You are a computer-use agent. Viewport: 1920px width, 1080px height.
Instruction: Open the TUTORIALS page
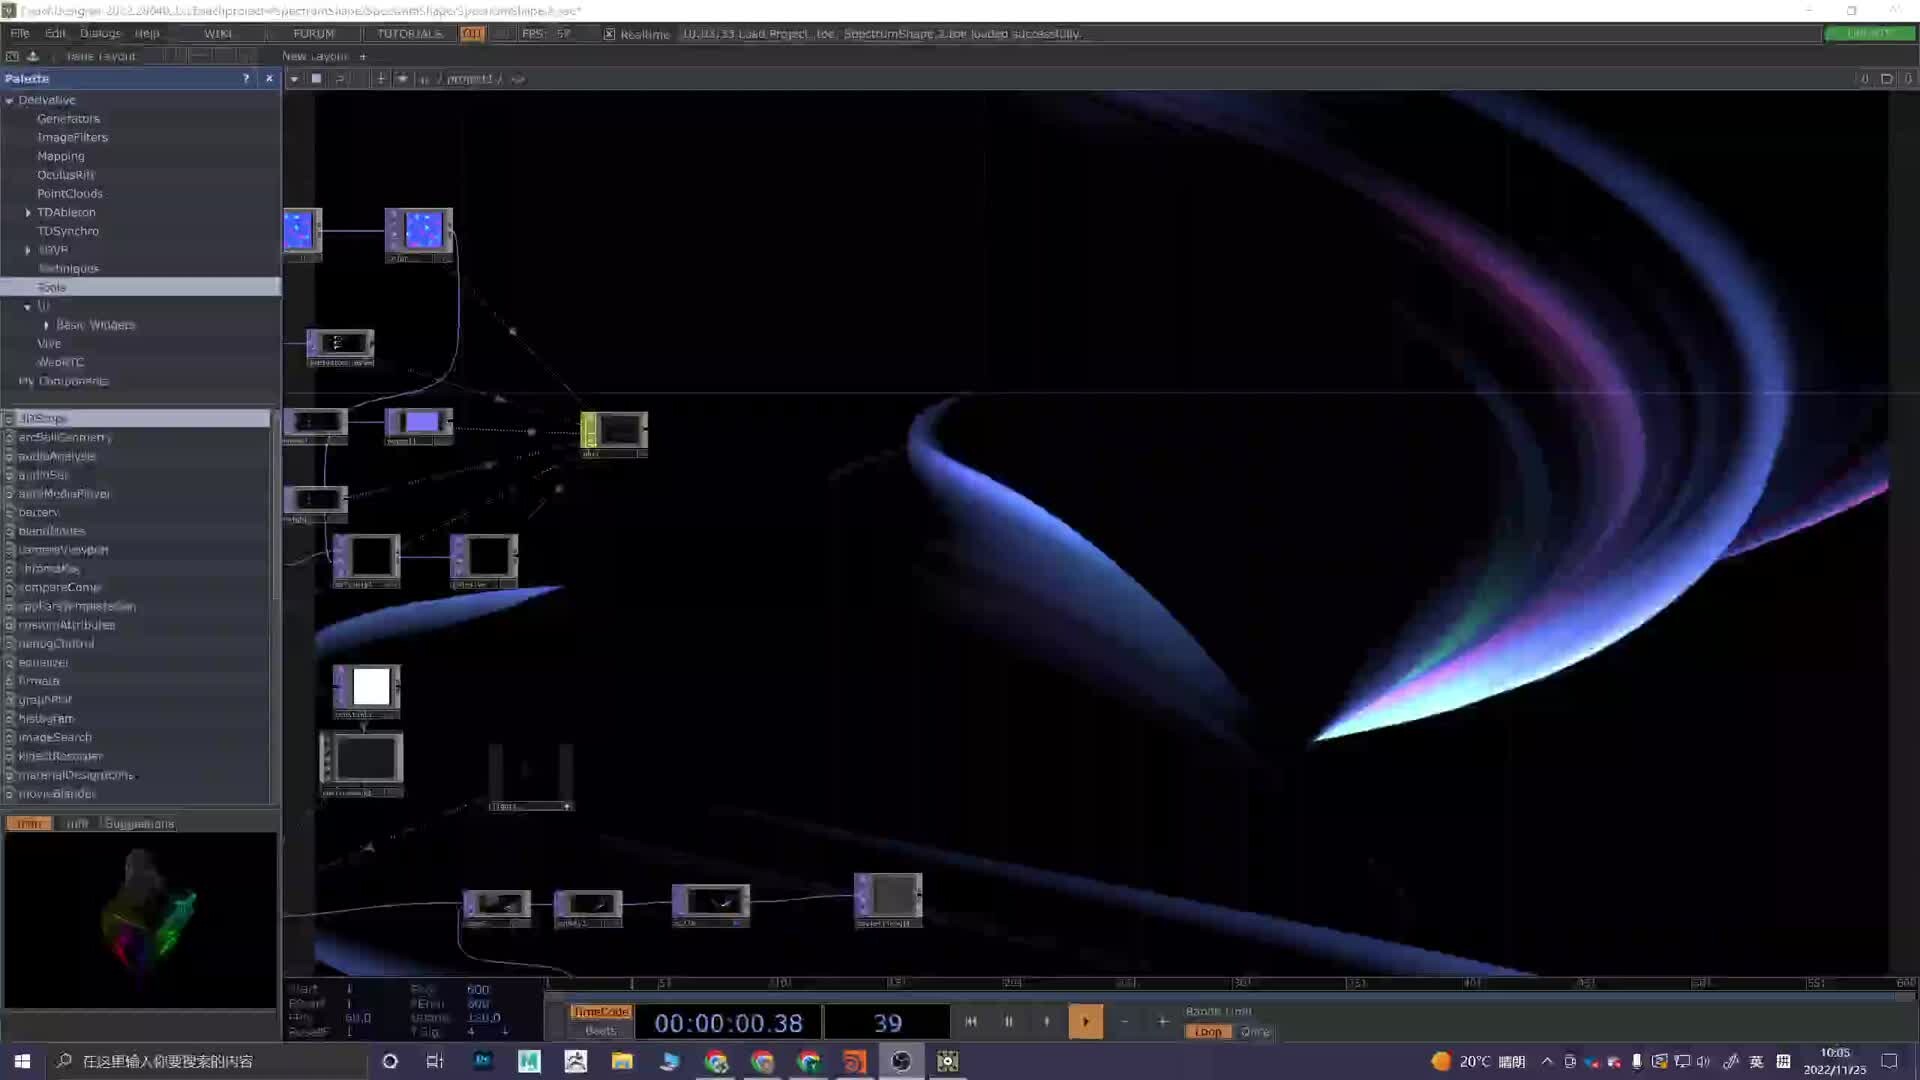click(x=408, y=33)
